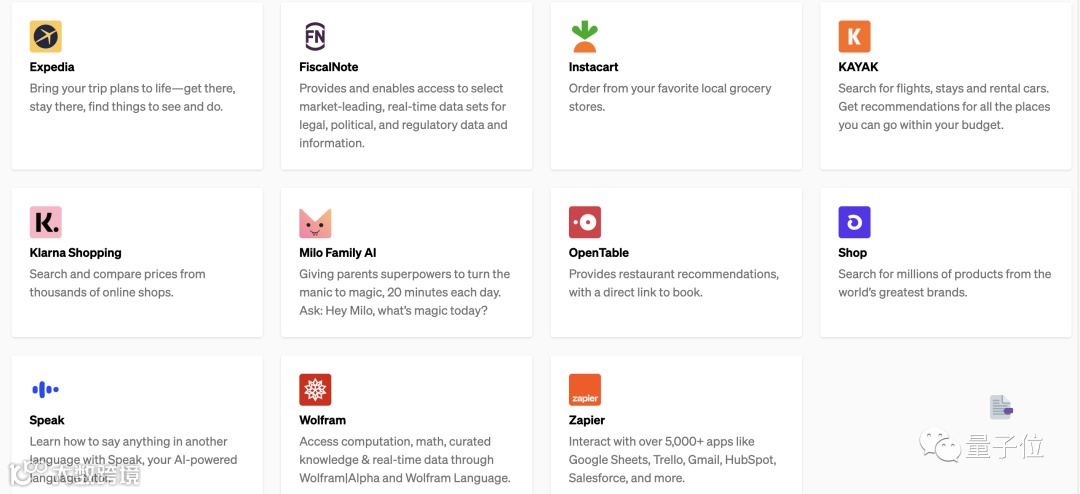
Task: Click the orange KAYAK K icon
Action: click(854, 37)
